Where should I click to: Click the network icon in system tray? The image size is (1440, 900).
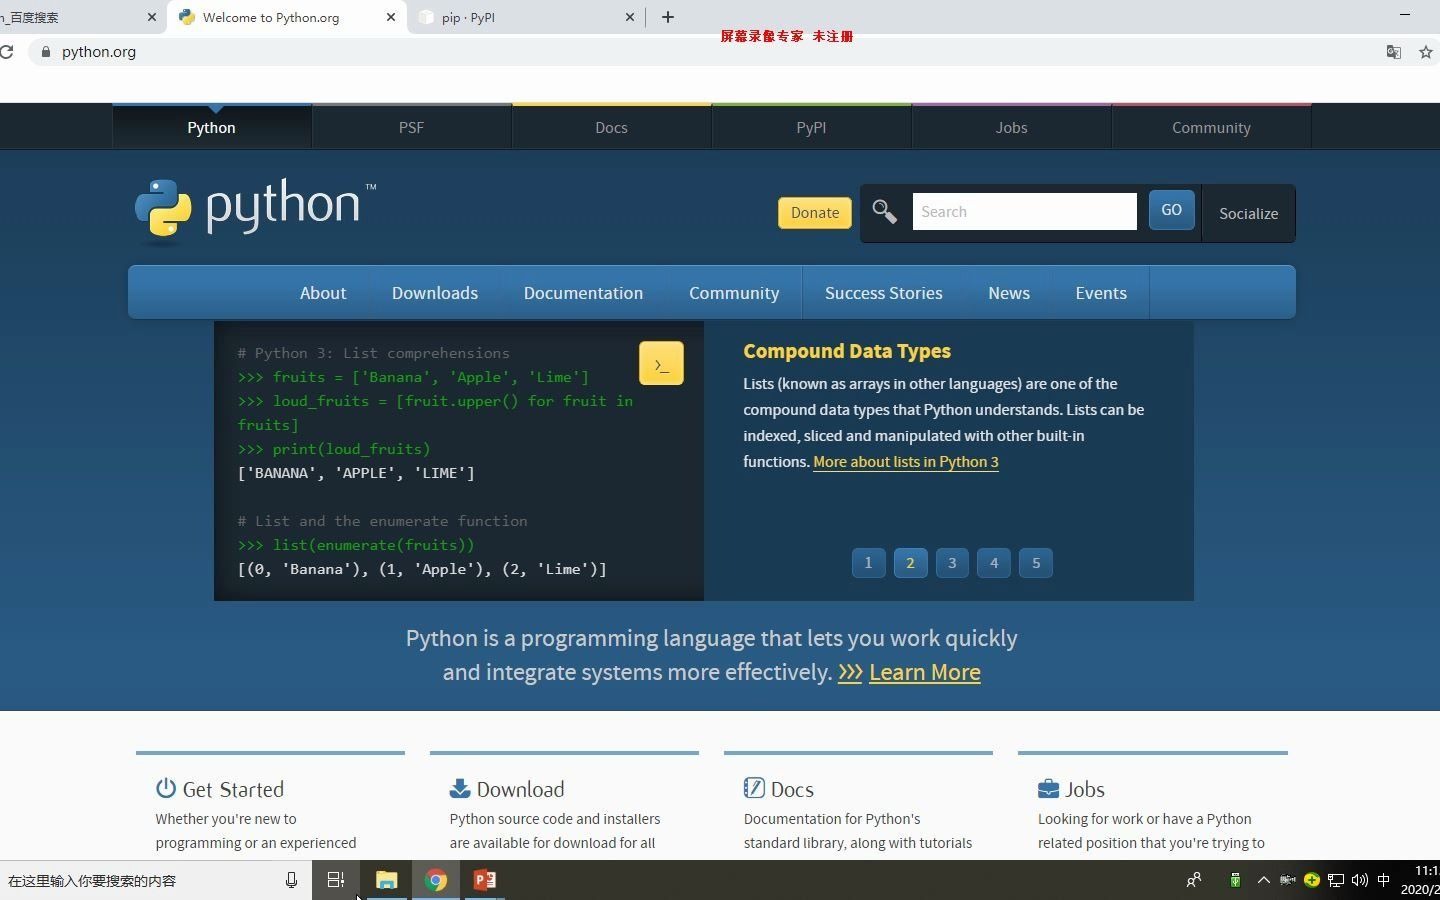[1335, 880]
